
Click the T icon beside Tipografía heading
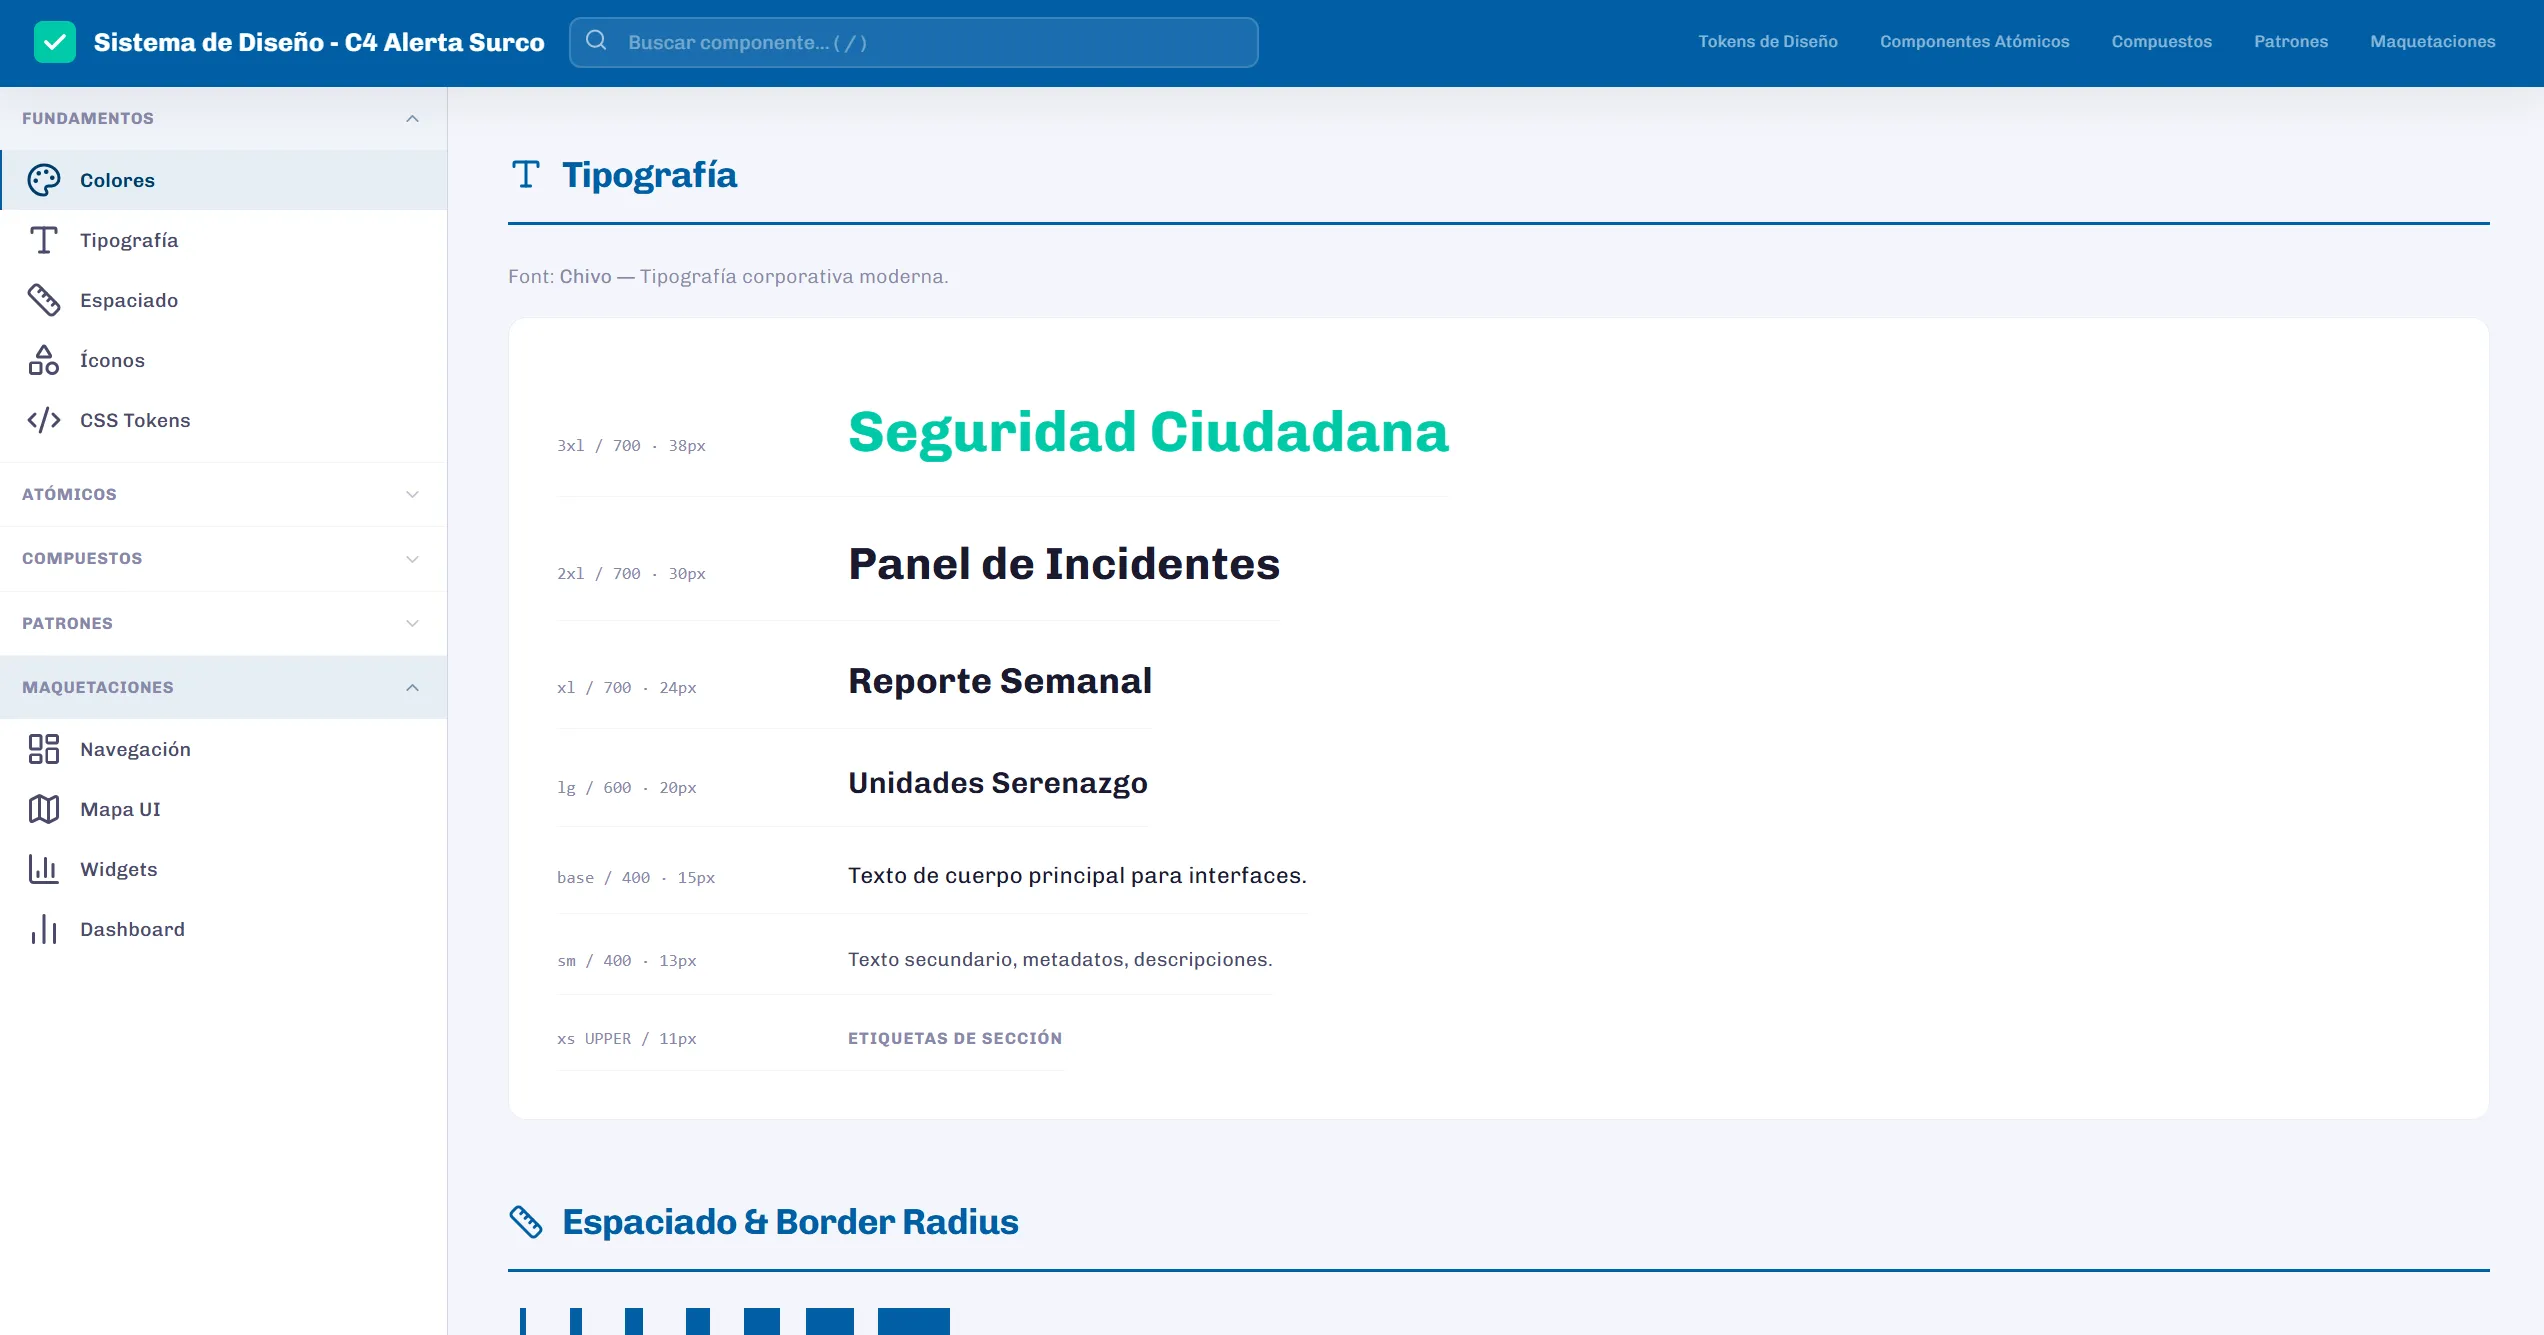click(x=526, y=175)
